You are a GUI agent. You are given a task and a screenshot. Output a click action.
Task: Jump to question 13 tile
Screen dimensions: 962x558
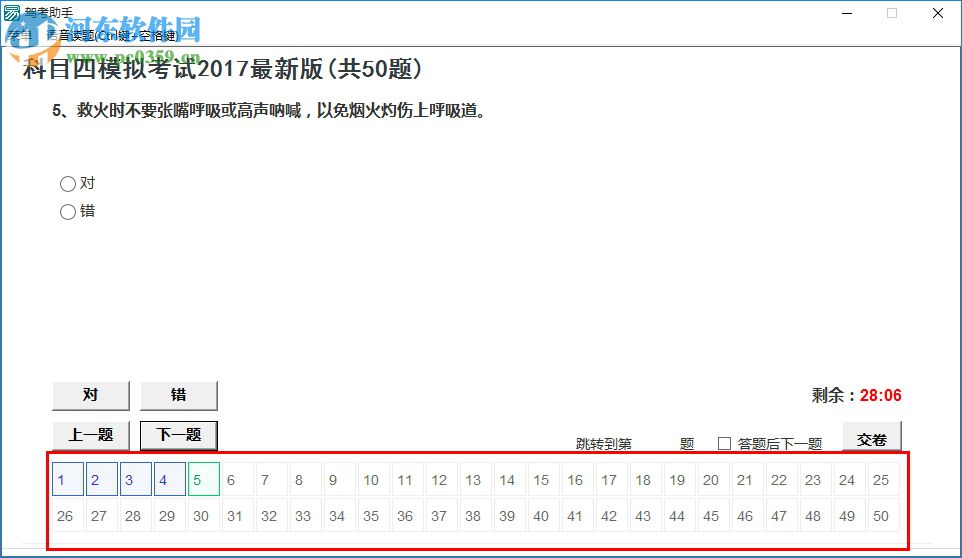point(476,480)
